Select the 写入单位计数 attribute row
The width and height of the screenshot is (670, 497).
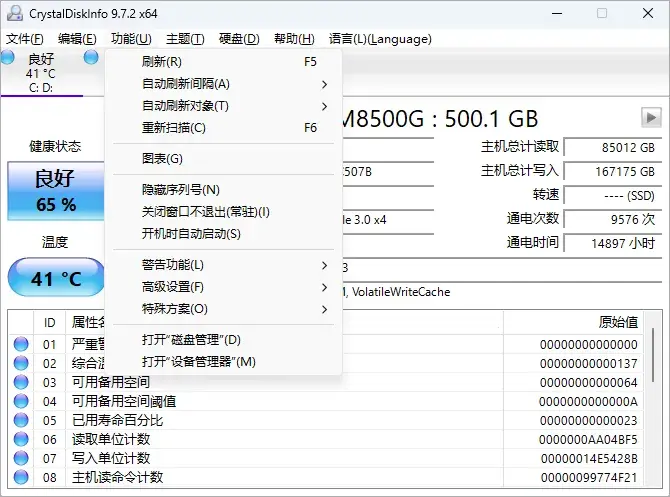[x=326, y=458]
